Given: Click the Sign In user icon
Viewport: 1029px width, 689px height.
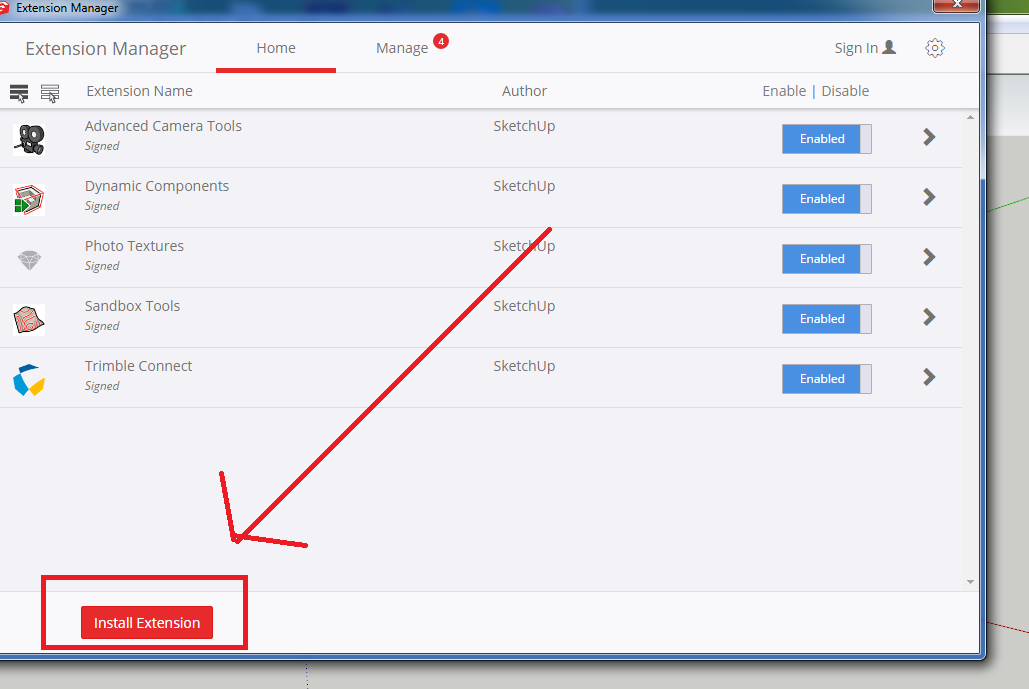Looking at the screenshot, I should pyautogui.click(x=891, y=47).
